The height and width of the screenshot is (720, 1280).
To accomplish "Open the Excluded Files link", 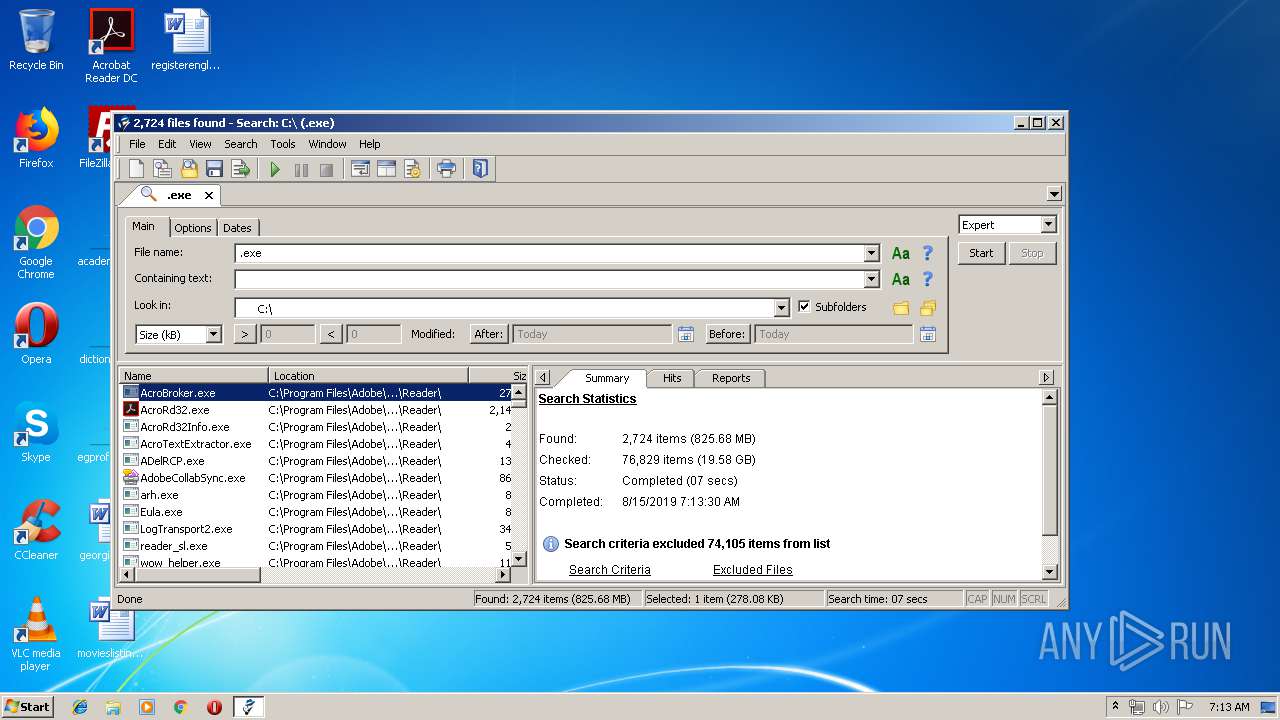I will click(753, 570).
